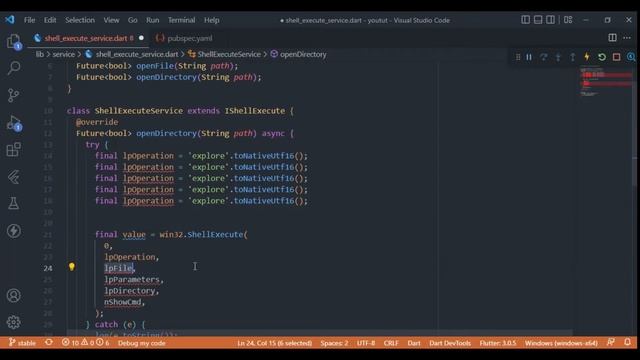The image size is (640, 360).
Task: Click the selected lpFile text on line 24
Action: [118, 268]
